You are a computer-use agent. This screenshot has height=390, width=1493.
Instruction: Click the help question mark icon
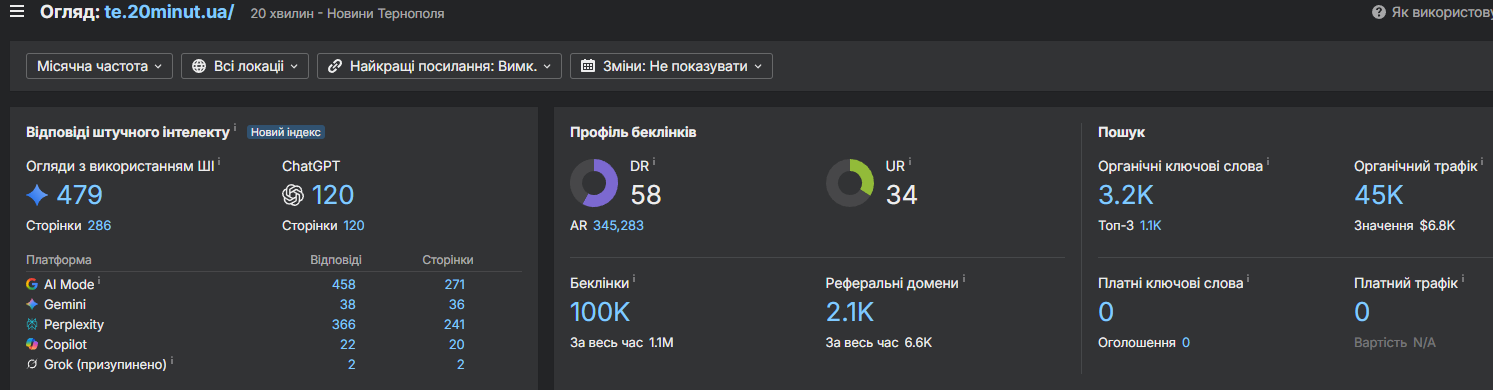1379,12
